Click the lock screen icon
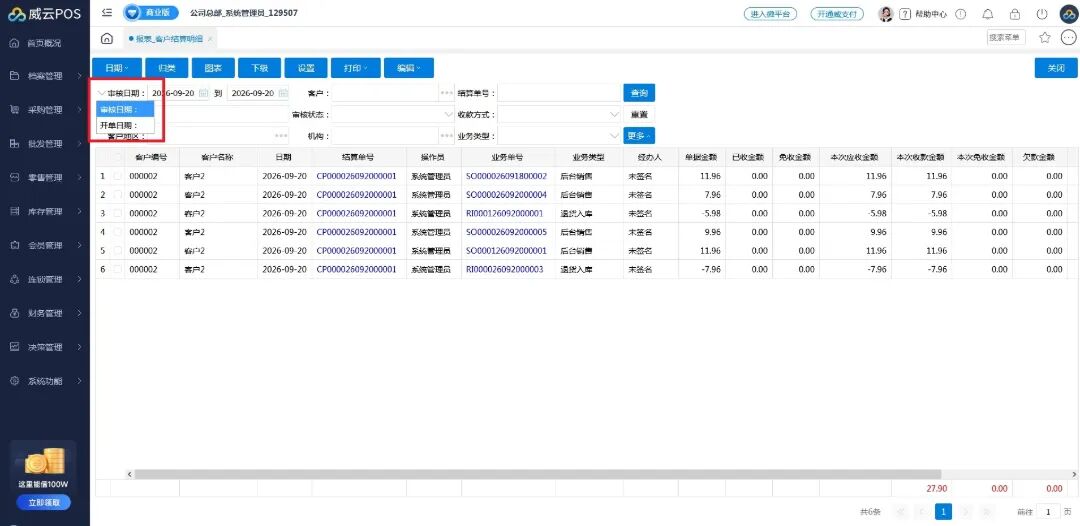 1015,14
